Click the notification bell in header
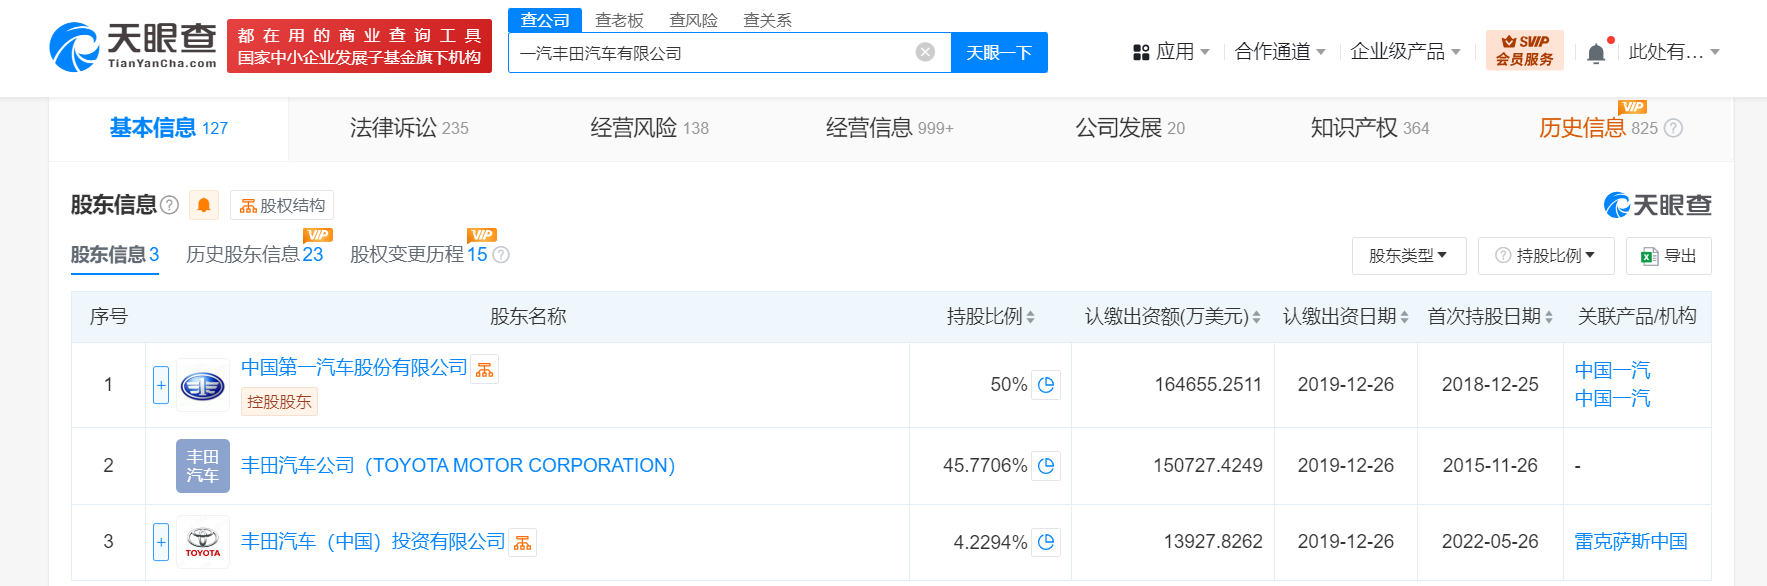Image resolution: width=1767 pixels, height=586 pixels. click(x=1596, y=53)
